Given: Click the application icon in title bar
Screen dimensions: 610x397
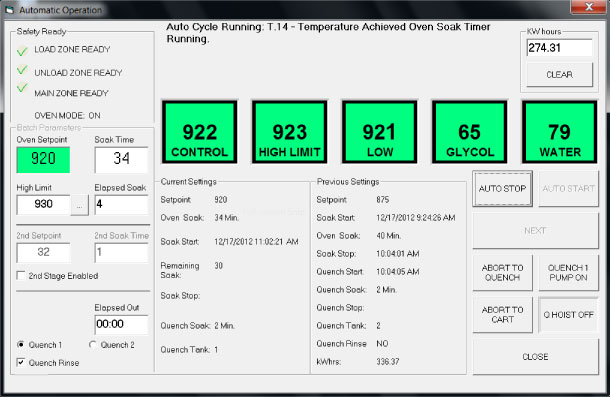Looking at the screenshot, I should [10, 10].
